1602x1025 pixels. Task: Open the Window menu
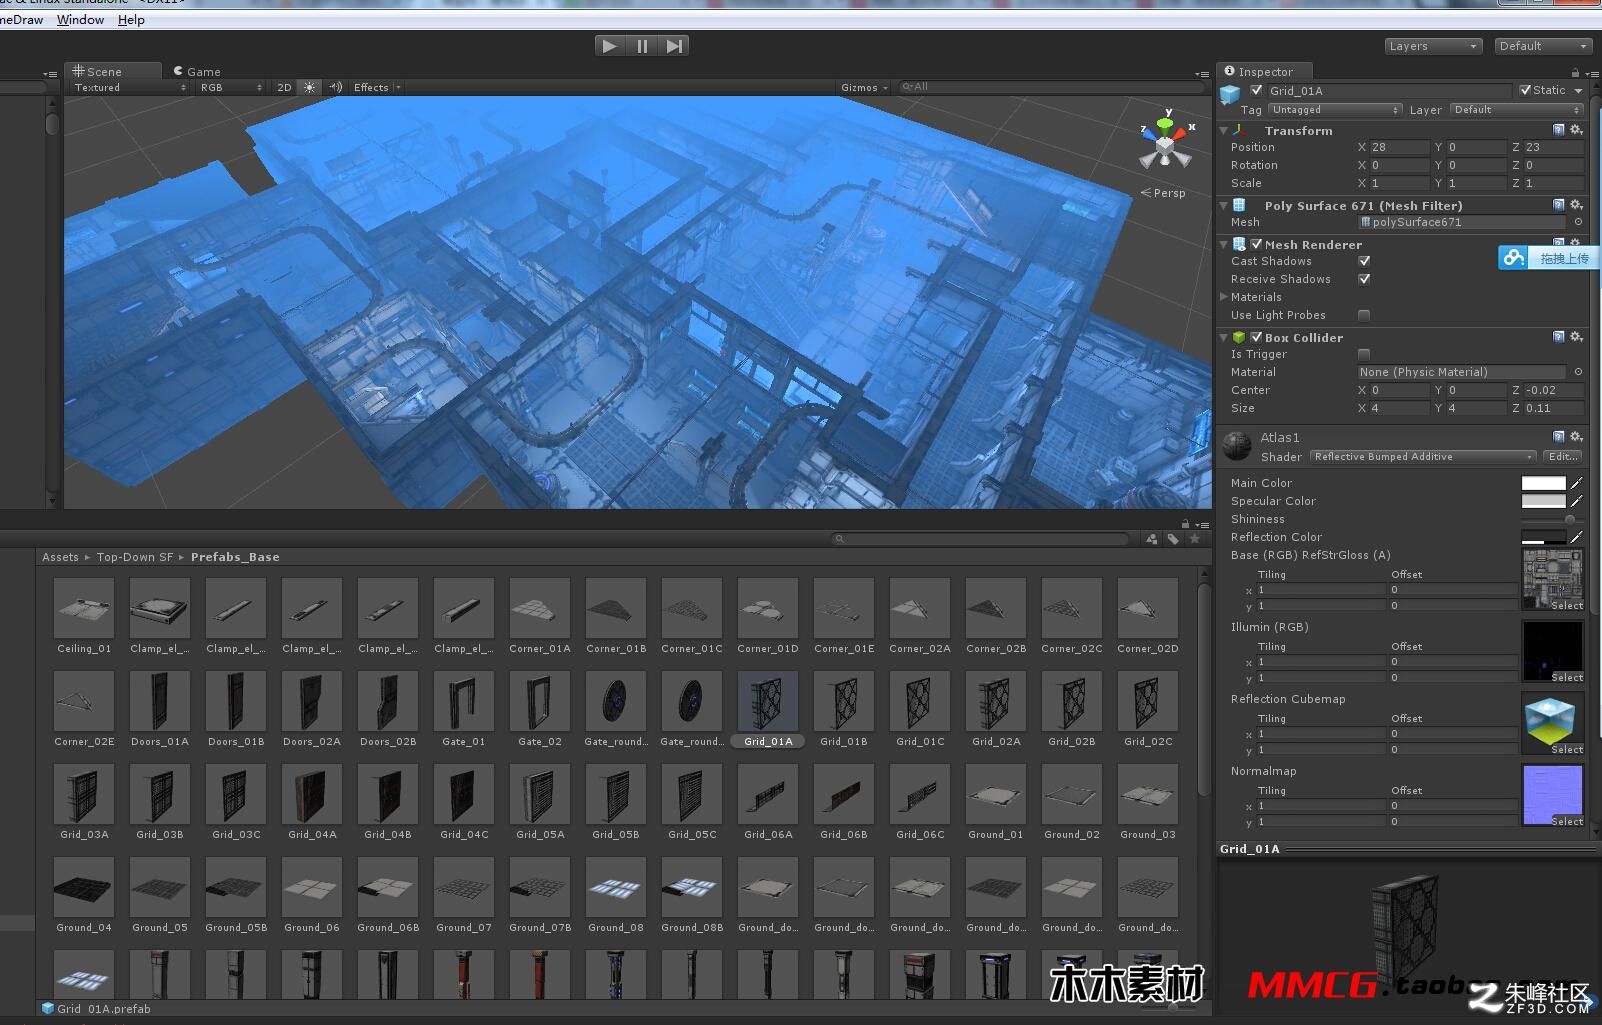click(x=80, y=20)
